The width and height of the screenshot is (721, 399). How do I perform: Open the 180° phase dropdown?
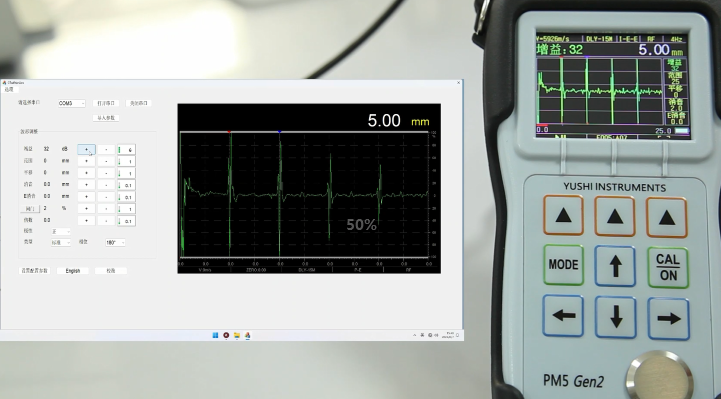(115, 243)
